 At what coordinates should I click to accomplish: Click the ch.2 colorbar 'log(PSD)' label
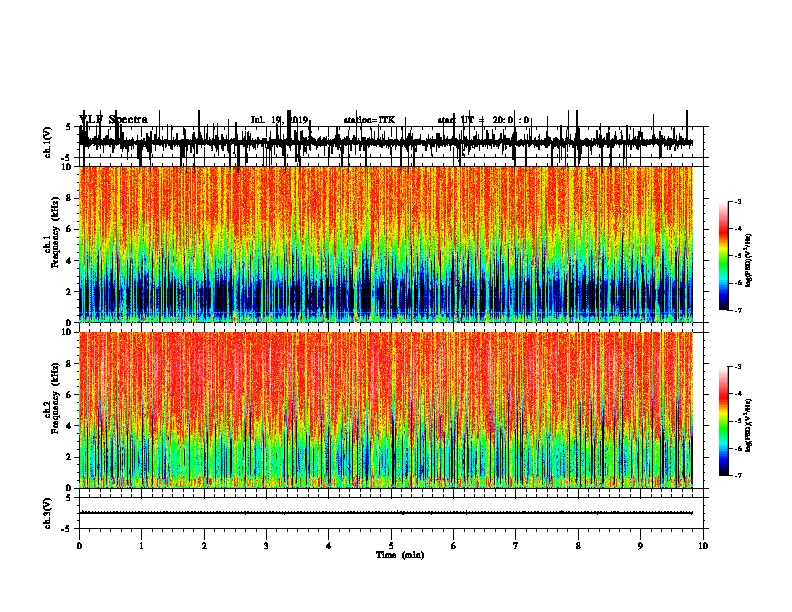749,425
